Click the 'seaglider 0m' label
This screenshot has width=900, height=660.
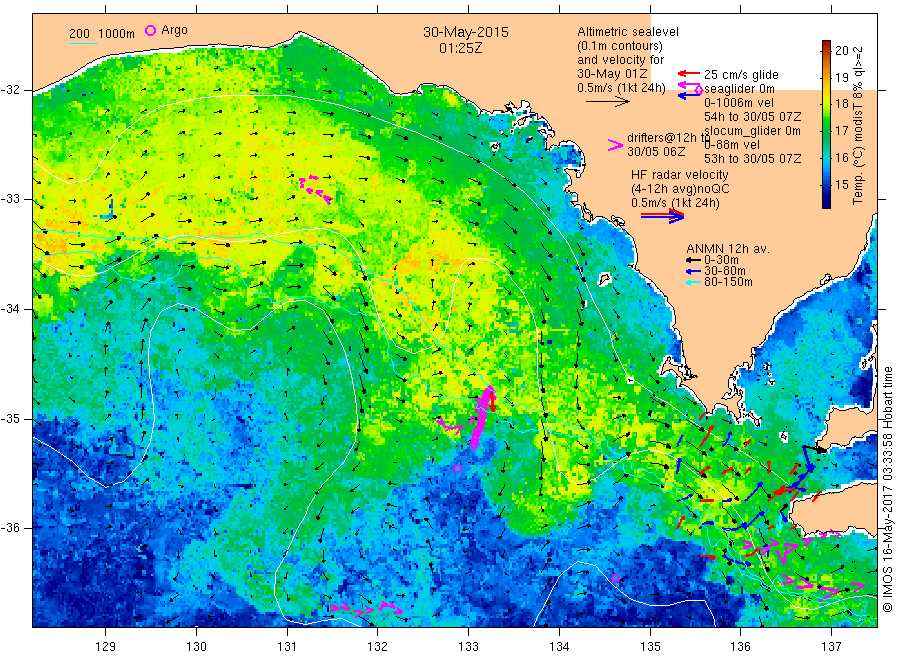point(739,88)
